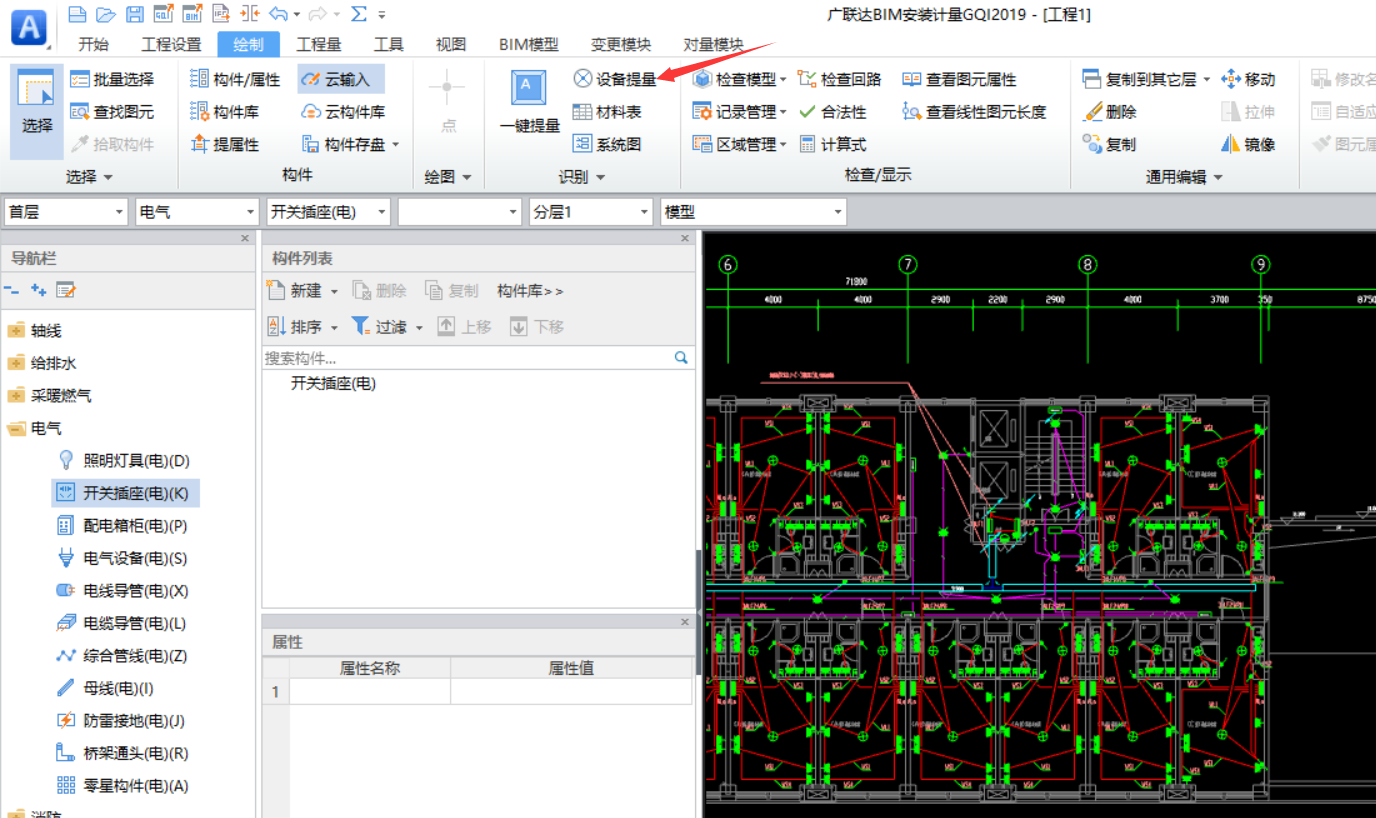The image size is (1376, 818).
Task: Close the 导航栏 panel
Action: [x=246, y=238]
